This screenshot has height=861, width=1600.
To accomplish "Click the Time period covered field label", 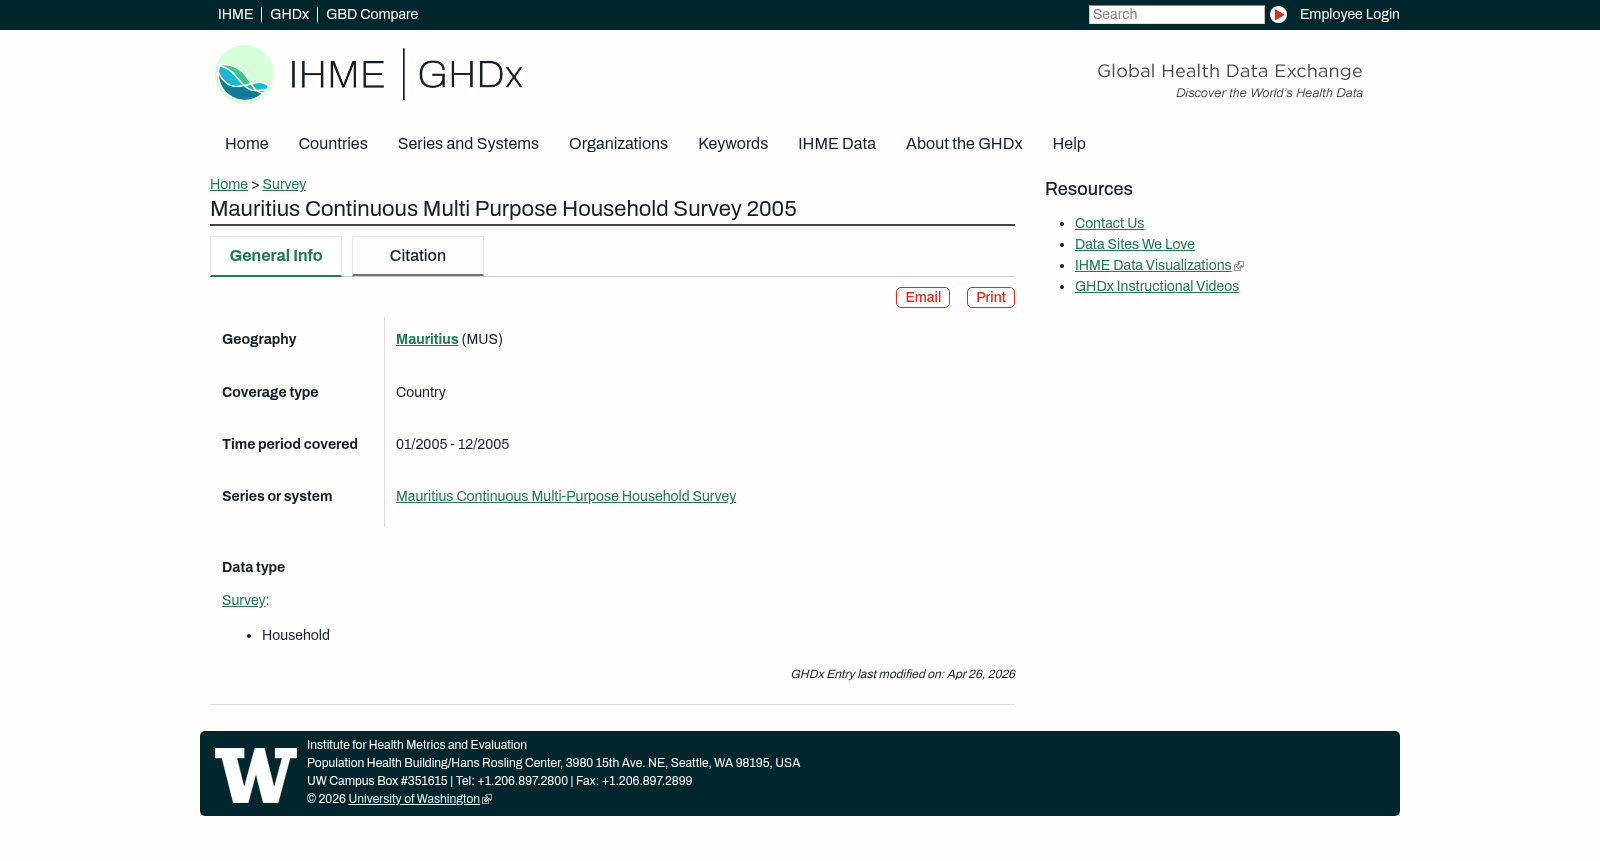I will (290, 445).
